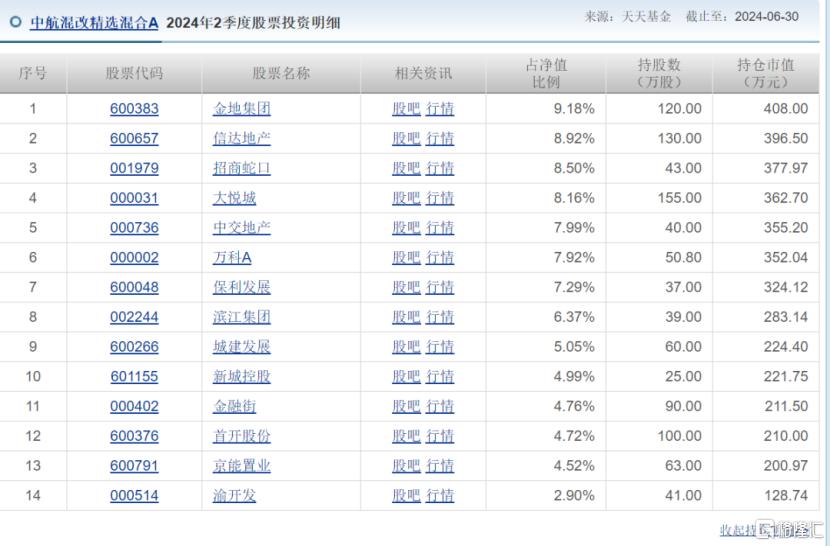The width and height of the screenshot is (830, 546).
Task: Open 股吧 forum for 招商蛇口
Action: (x=406, y=168)
